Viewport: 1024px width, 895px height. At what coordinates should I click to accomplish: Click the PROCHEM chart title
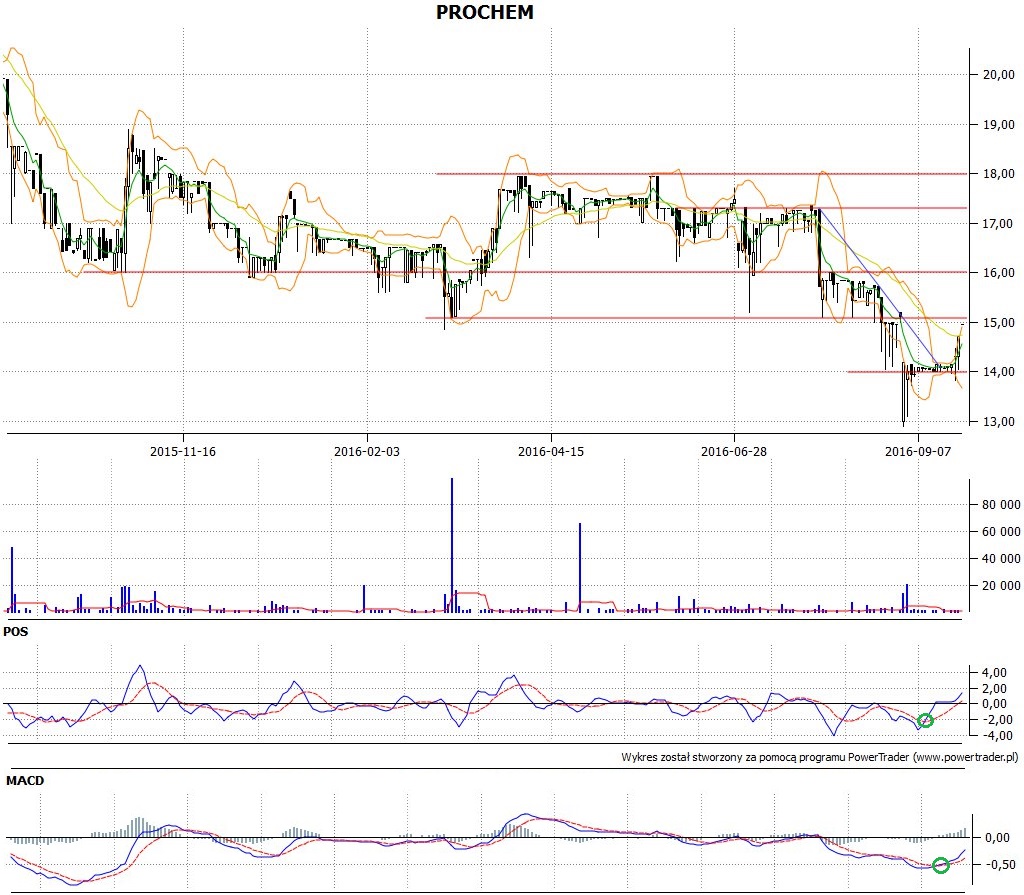coord(485,12)
